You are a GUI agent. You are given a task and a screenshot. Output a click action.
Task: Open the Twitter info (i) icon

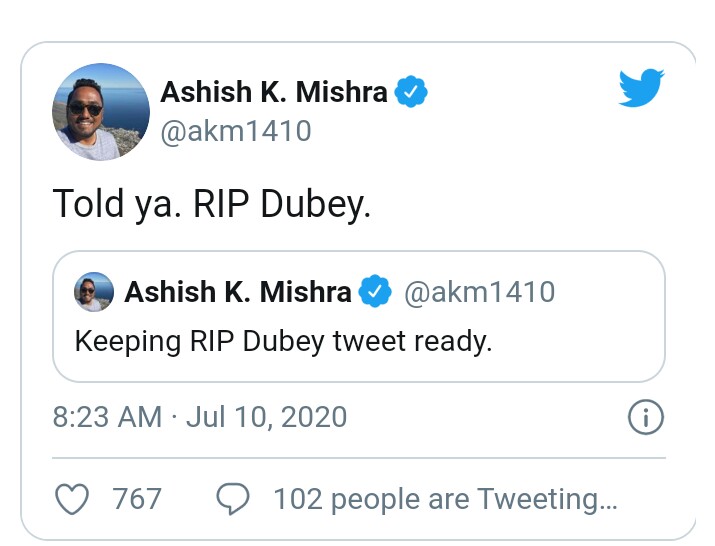645,418
